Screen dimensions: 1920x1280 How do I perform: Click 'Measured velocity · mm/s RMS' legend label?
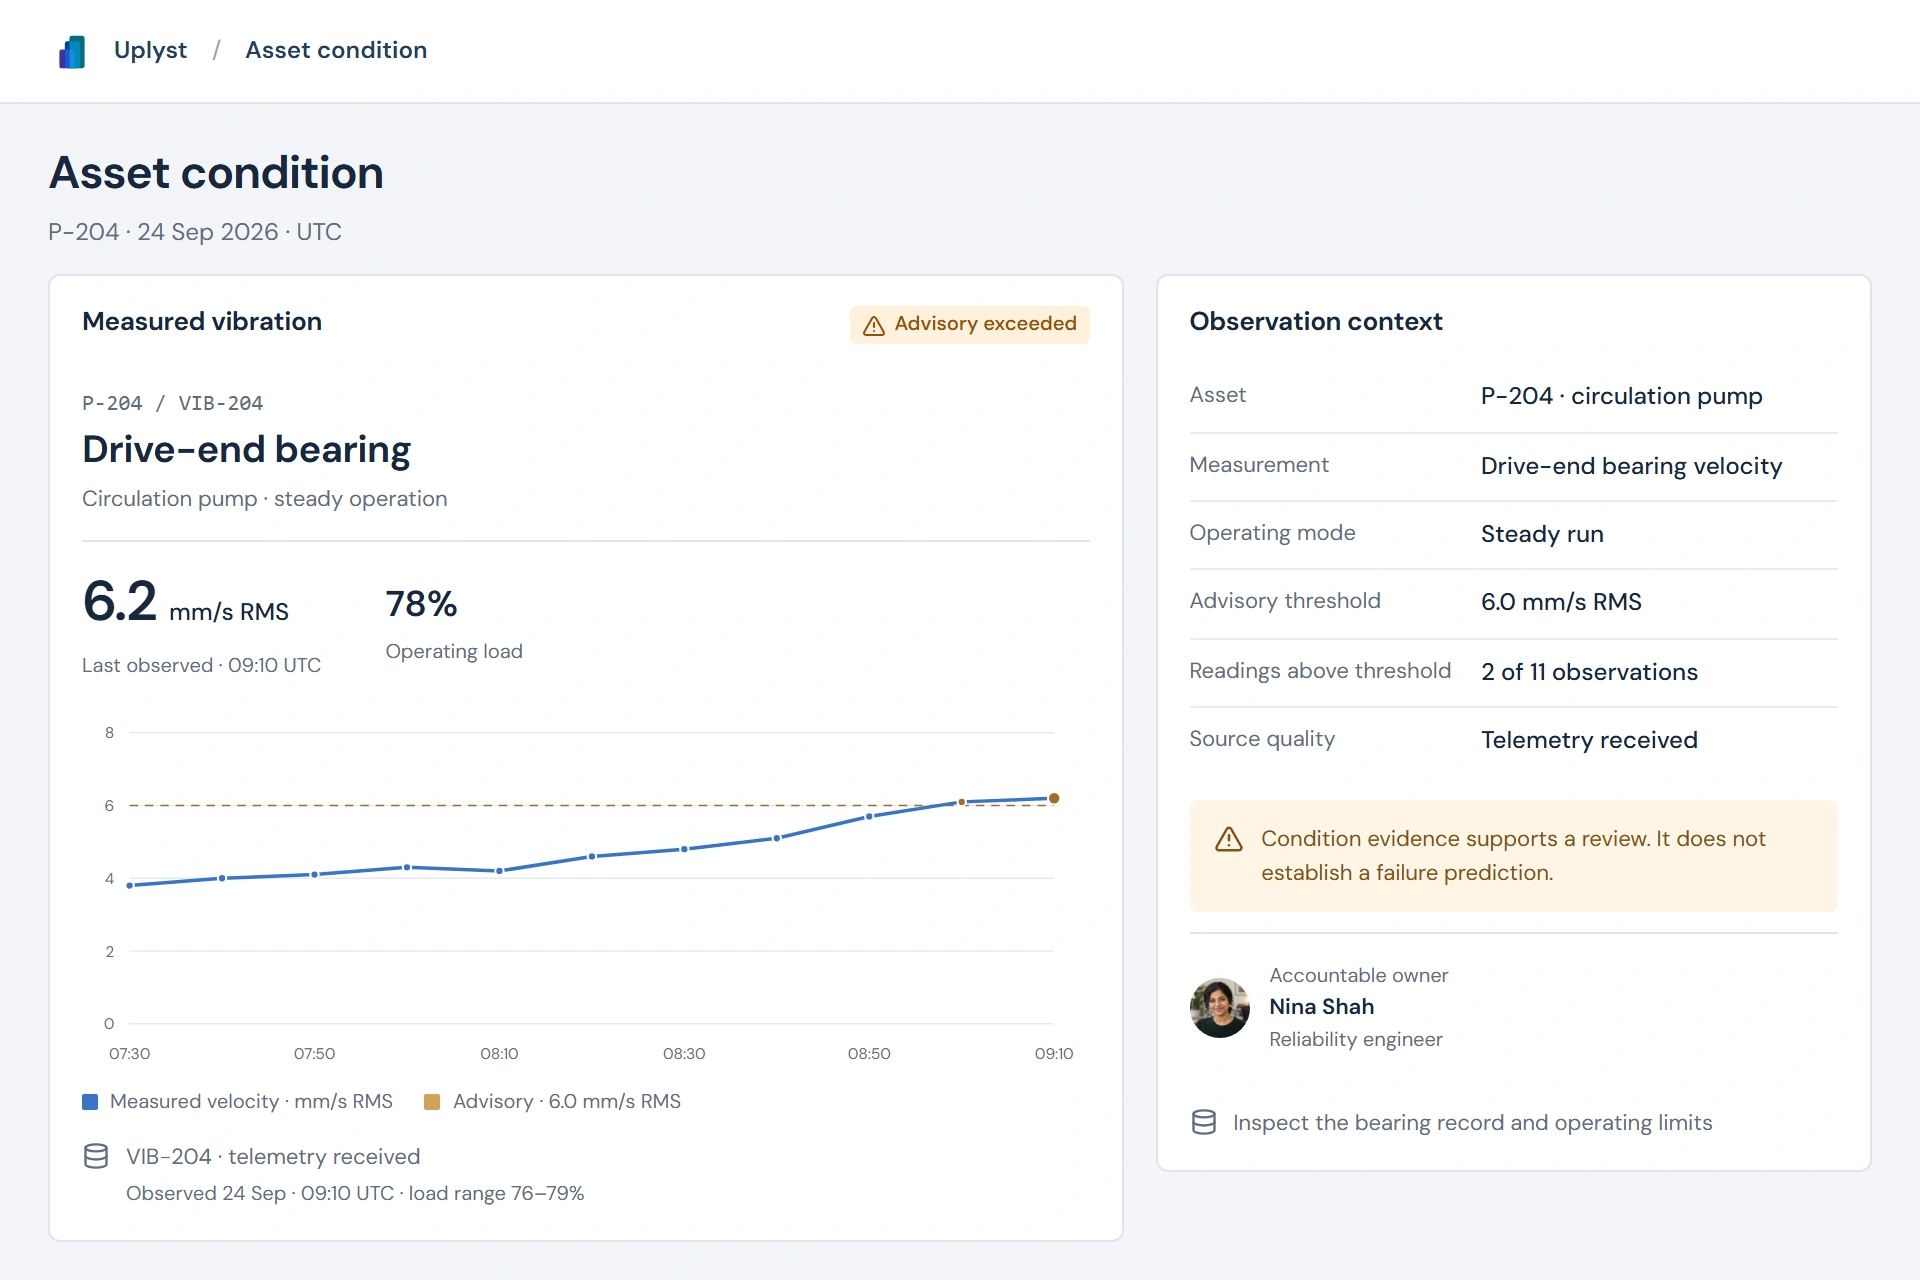pos(251,1101)
